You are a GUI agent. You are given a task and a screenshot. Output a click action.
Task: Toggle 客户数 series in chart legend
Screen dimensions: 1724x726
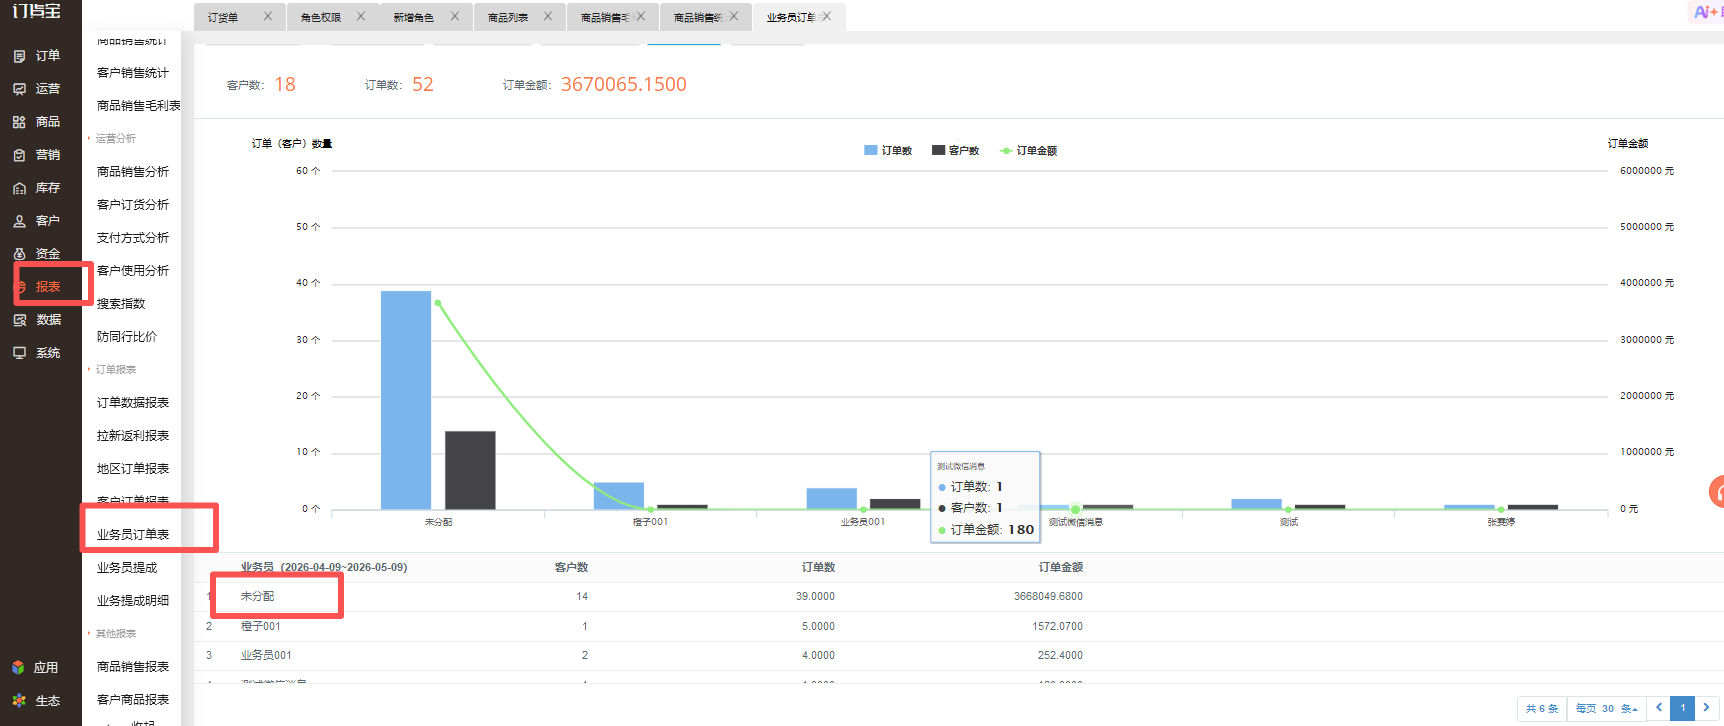[955, 150]
